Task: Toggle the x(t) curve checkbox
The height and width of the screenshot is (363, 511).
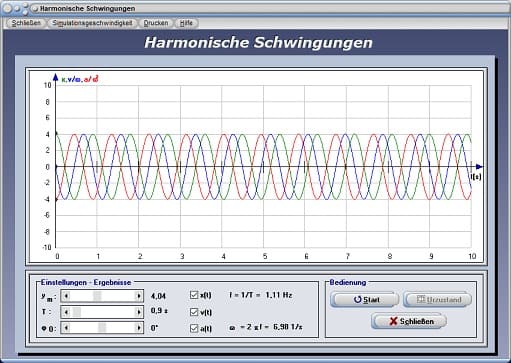Action: [194, 295]
